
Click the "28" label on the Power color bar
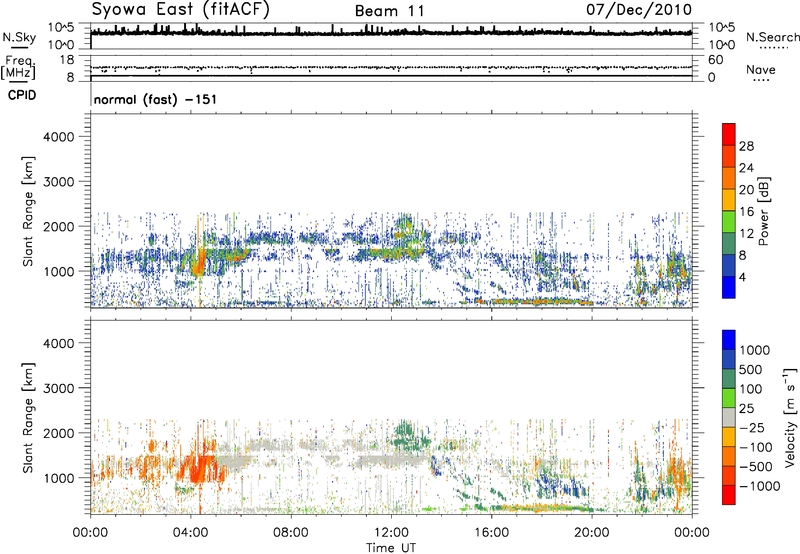click(746, 146)
